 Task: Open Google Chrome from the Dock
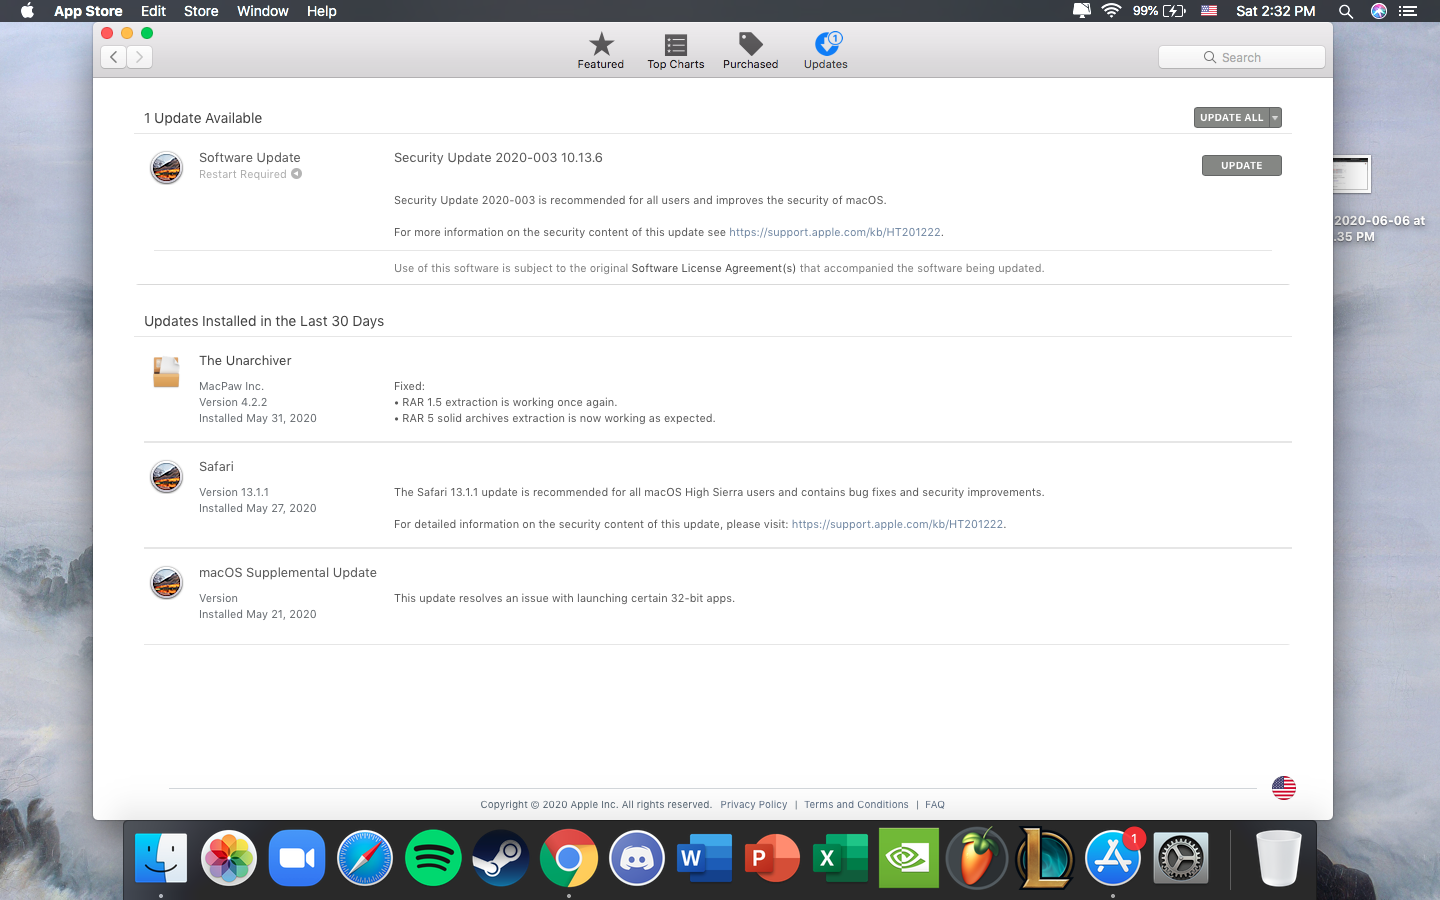569,858
